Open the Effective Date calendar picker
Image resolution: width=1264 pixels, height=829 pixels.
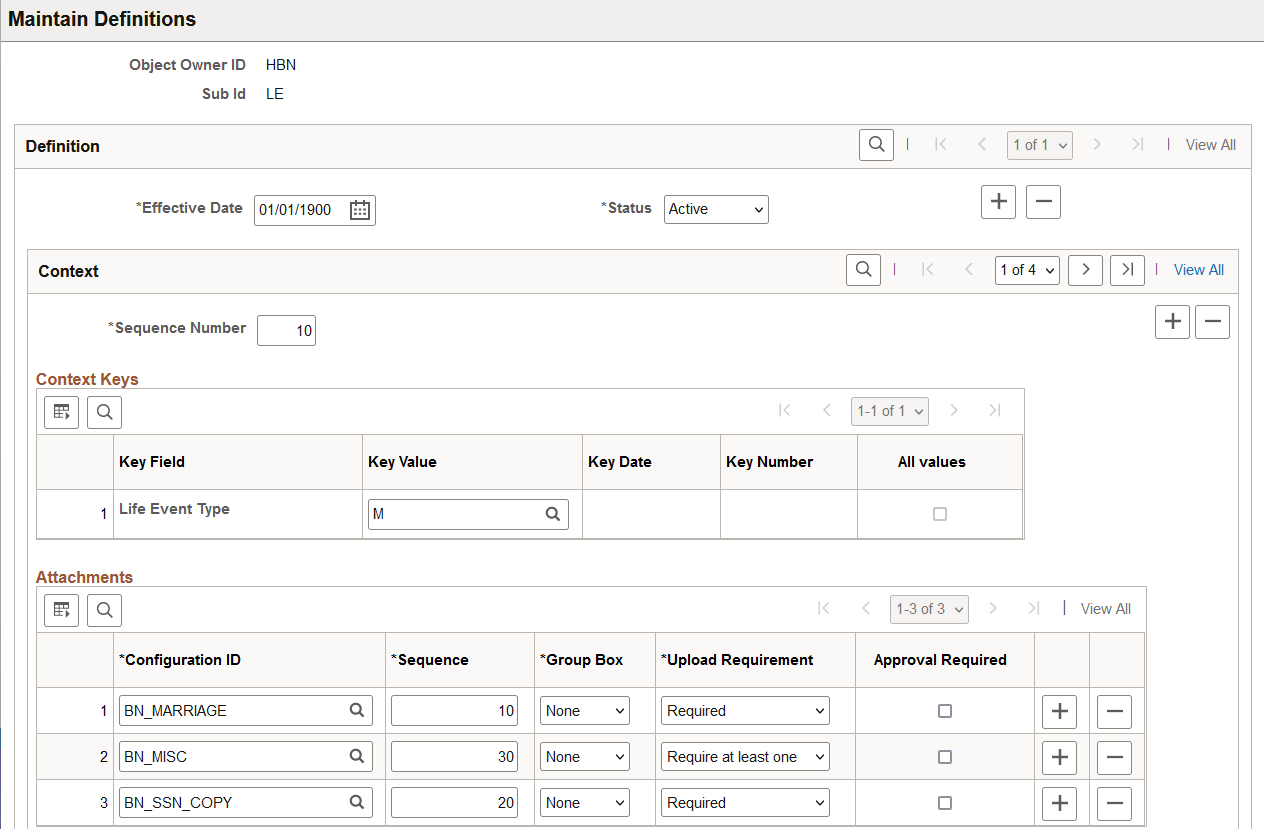(360, 210)
